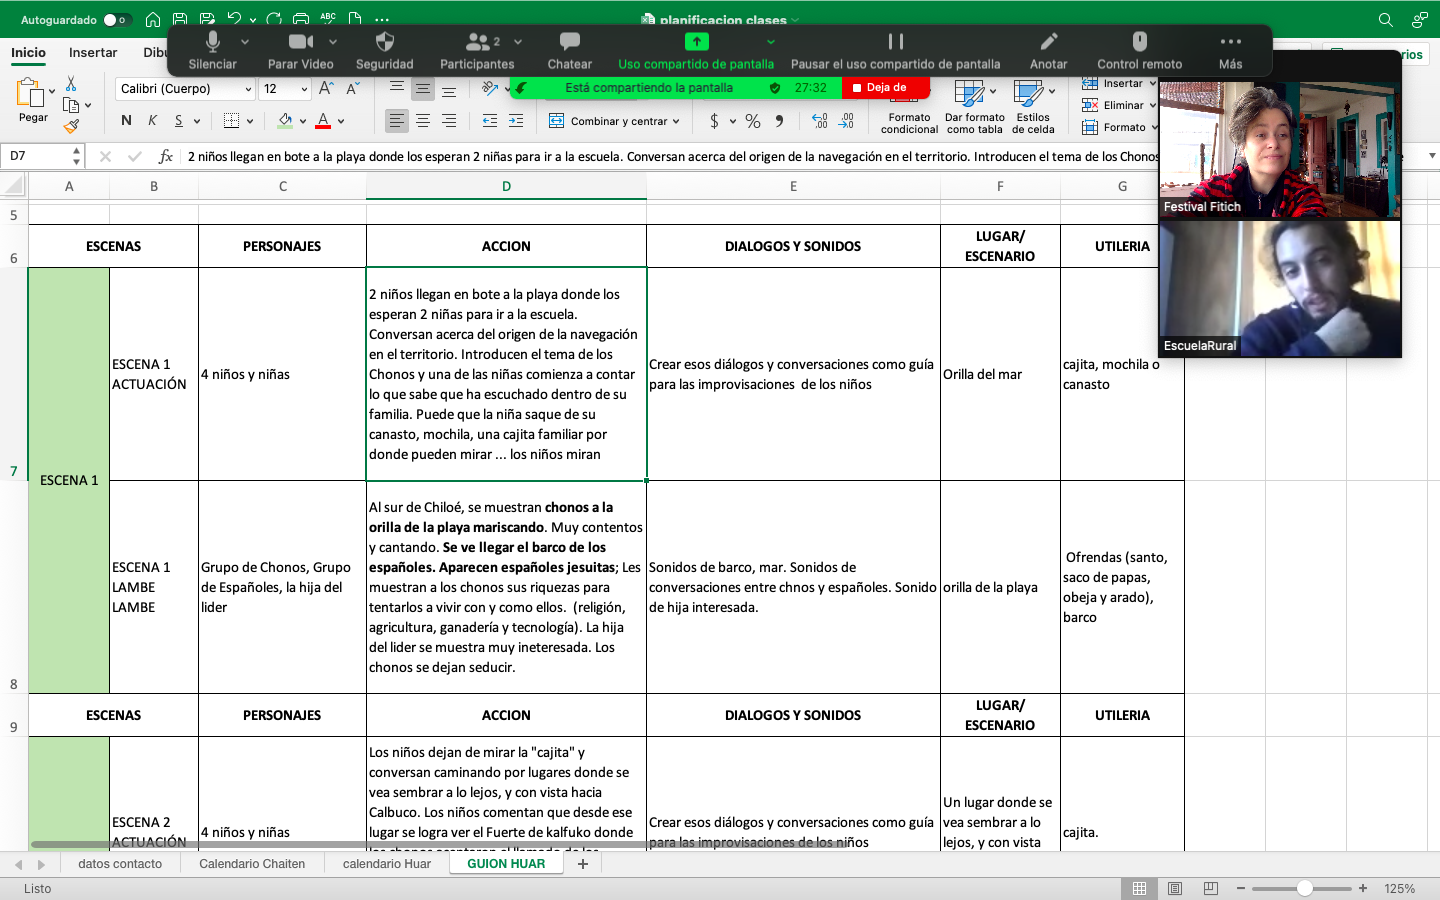This screenshot has width=1440, height=900.
Task: Align text to the right
Action: [449, 121]
